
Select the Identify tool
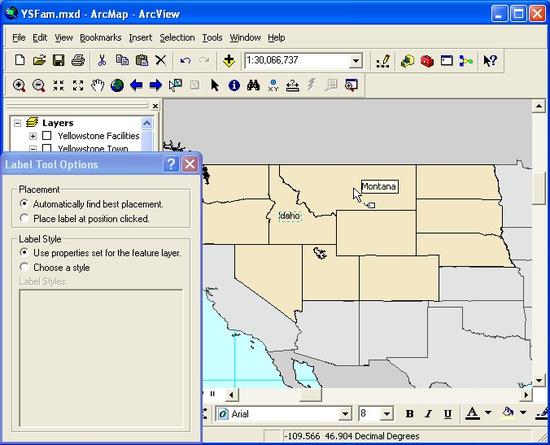pyautogui.click(x=234, y=85)
